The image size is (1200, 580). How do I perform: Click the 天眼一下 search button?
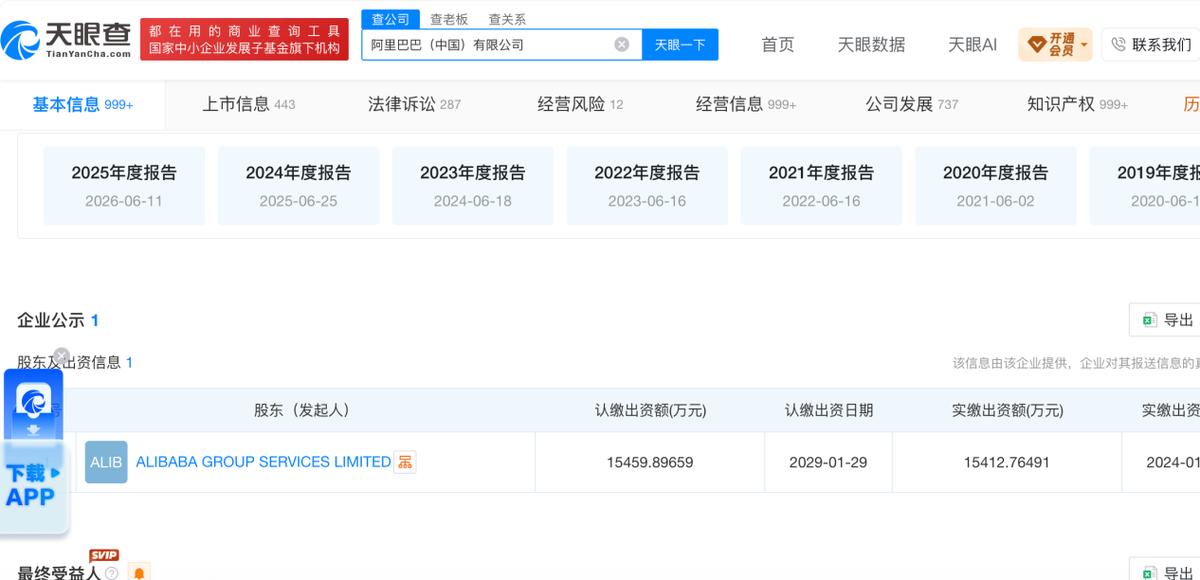[680, 44]
